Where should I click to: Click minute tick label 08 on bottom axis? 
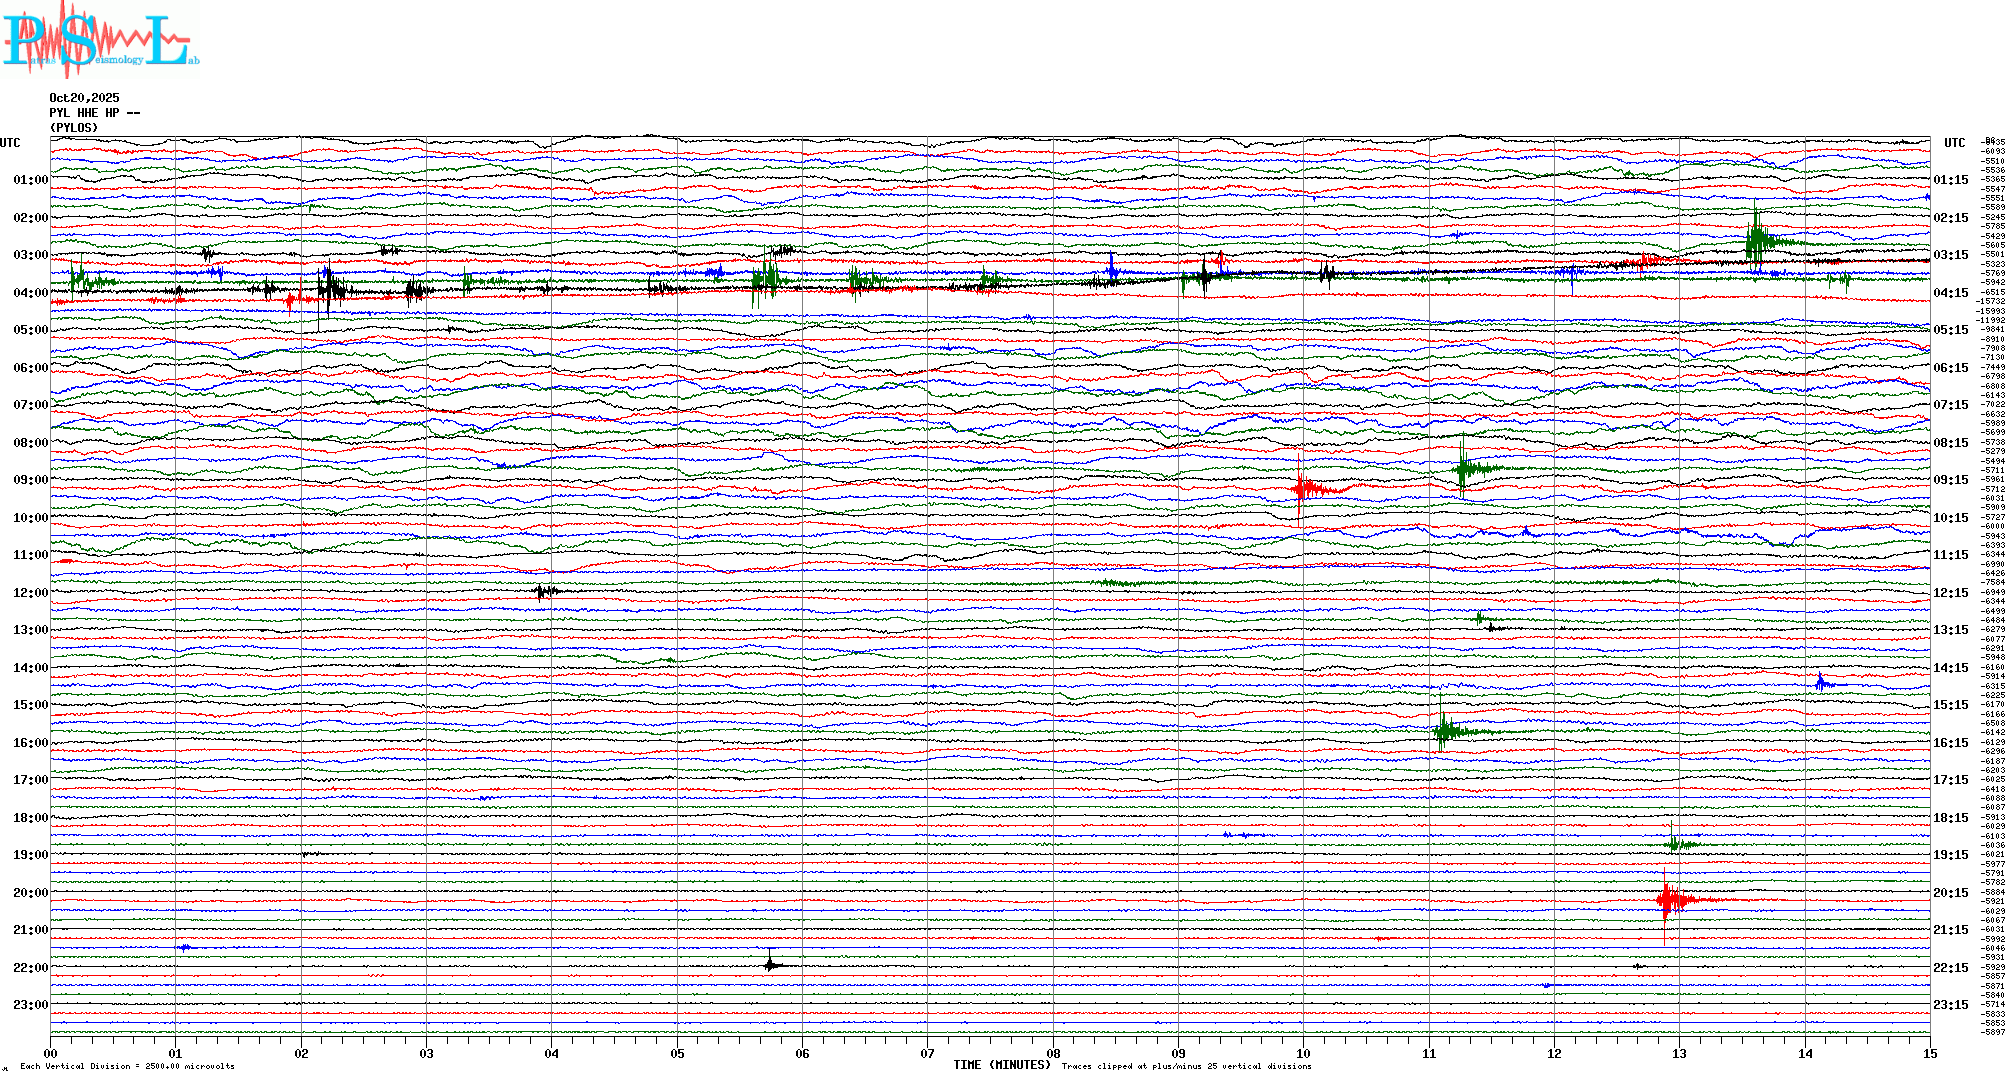tap(1053, 1053)
